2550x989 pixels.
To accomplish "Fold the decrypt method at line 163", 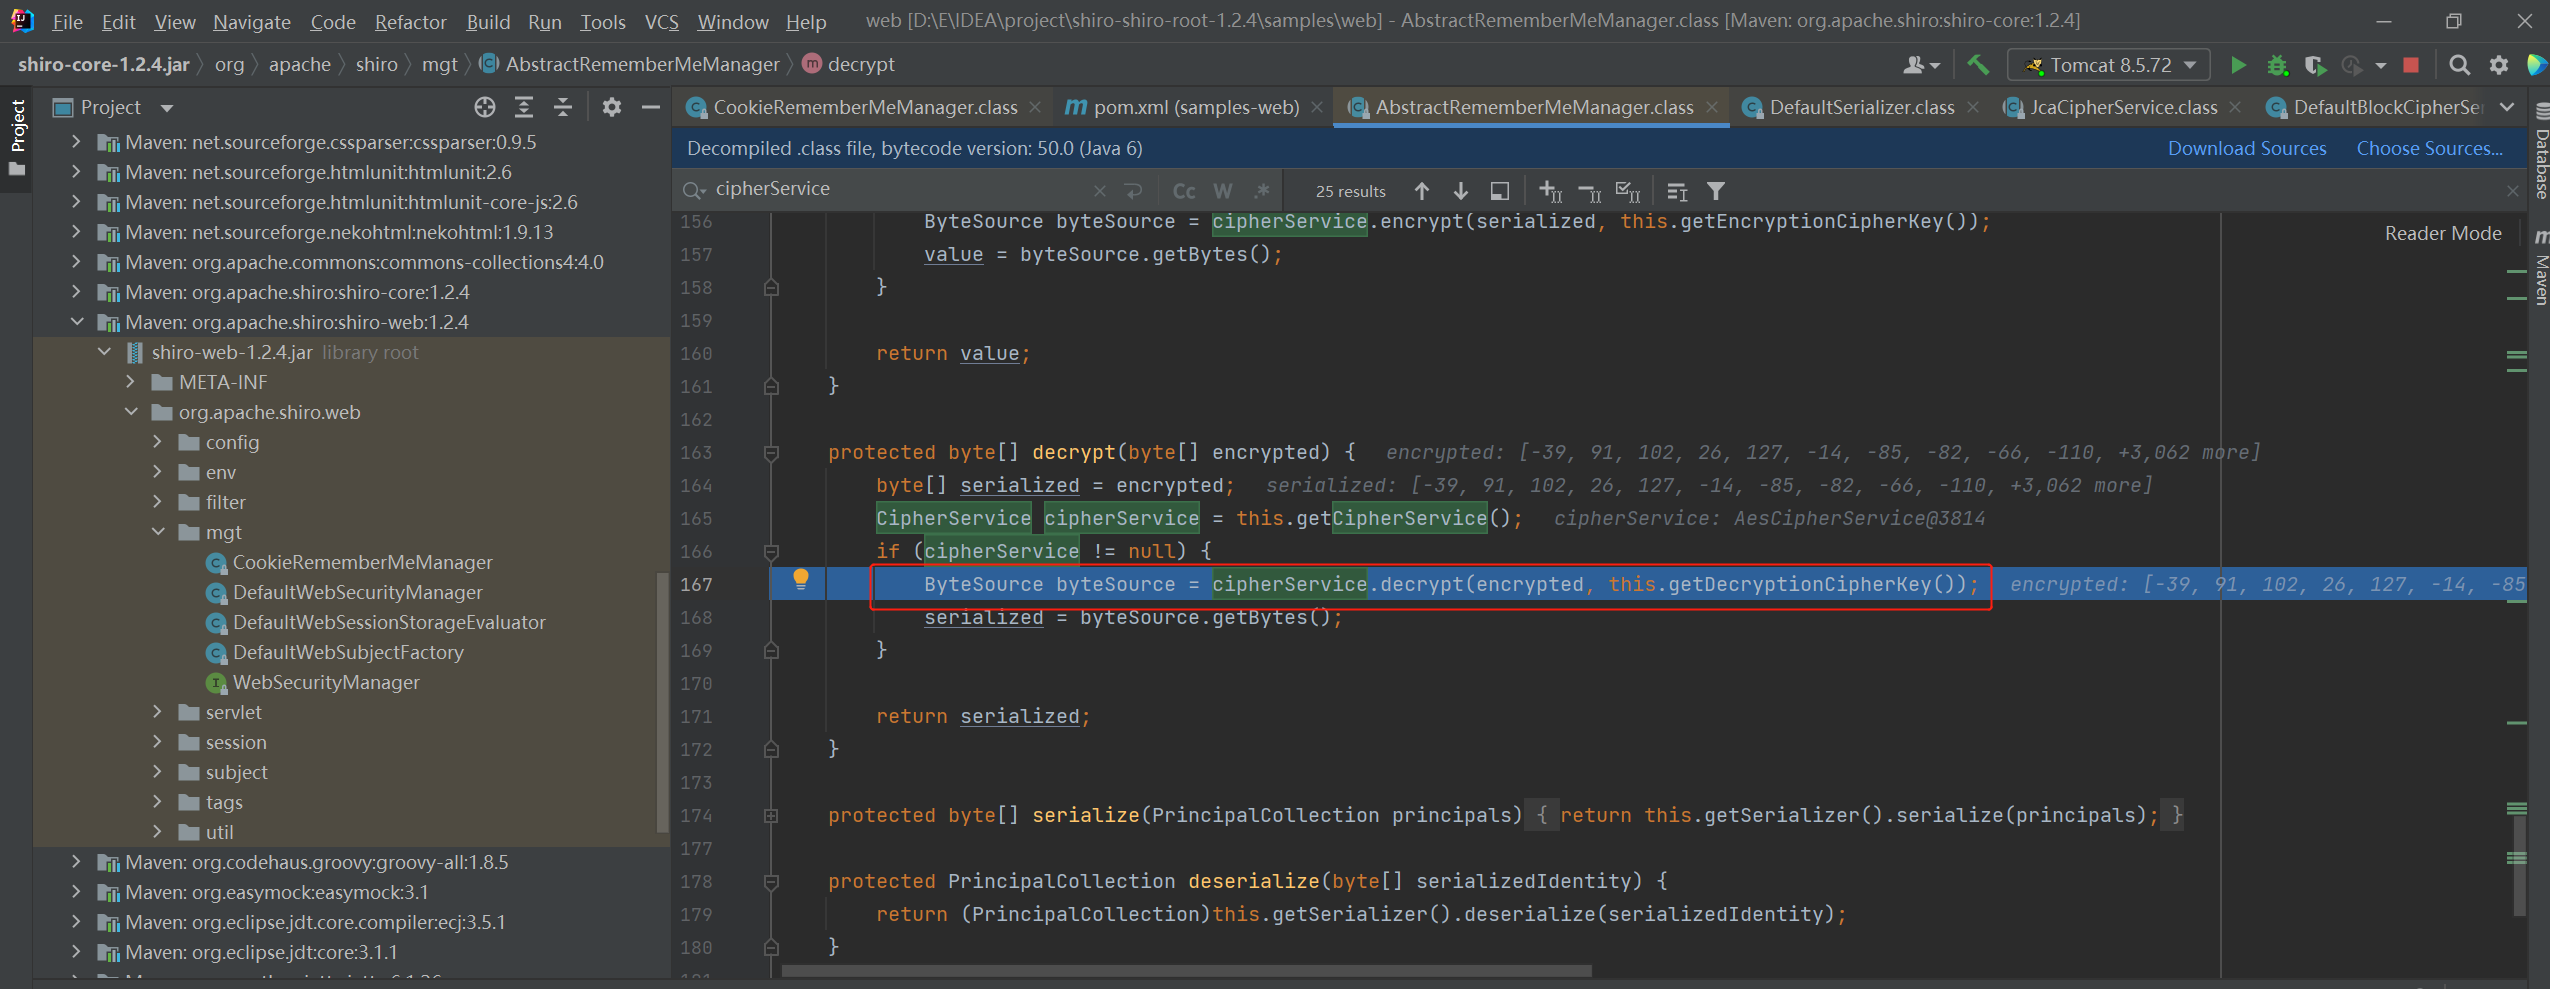I will 771,453.
